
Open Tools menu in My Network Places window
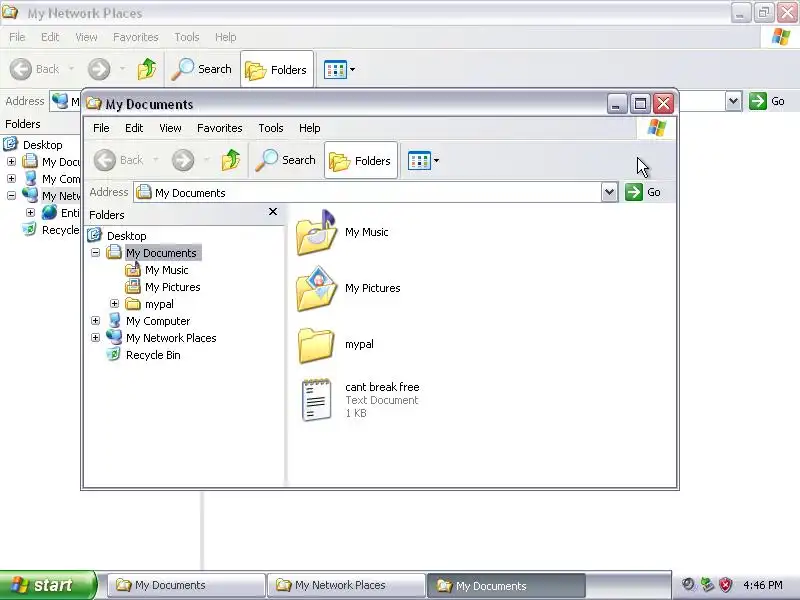tap(187, 37)
